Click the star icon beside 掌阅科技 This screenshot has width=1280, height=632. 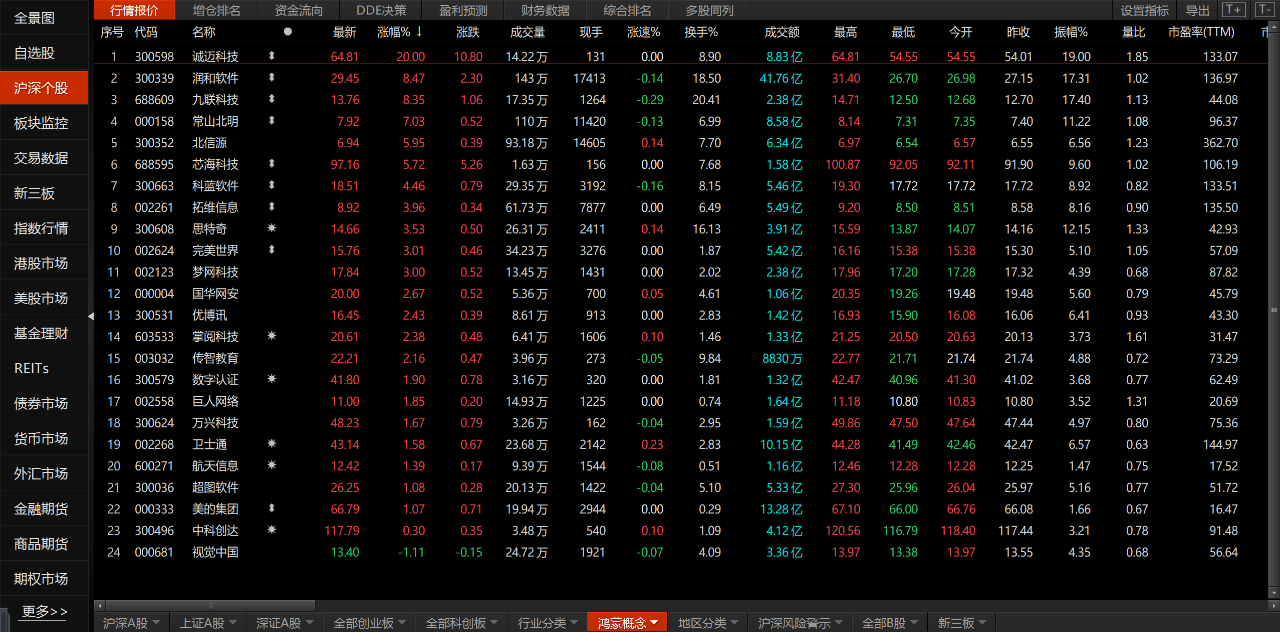(x=271, y=337)
